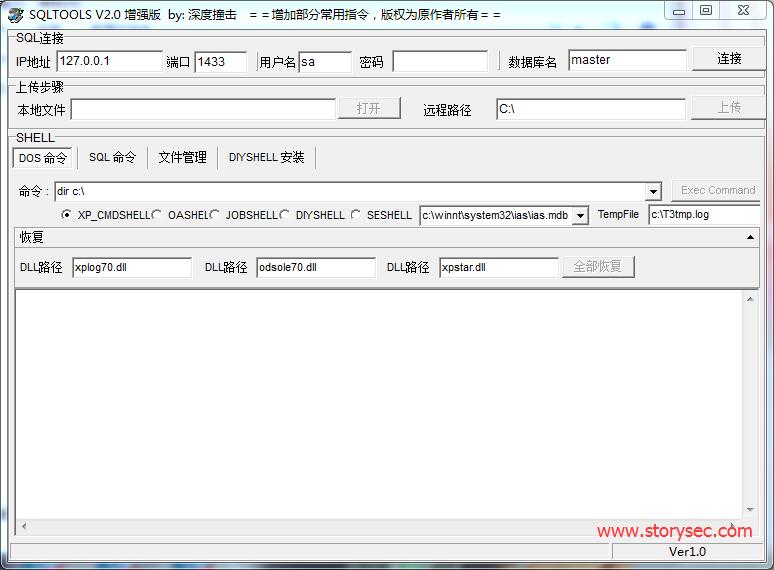
Task: Select the XP_CMDSHELL radio button
Action: point(67,215)
